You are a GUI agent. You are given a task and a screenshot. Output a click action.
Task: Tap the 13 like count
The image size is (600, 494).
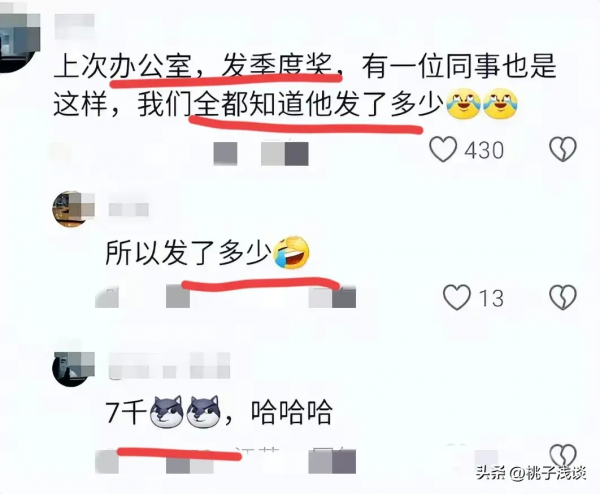[x=491, y=298]
